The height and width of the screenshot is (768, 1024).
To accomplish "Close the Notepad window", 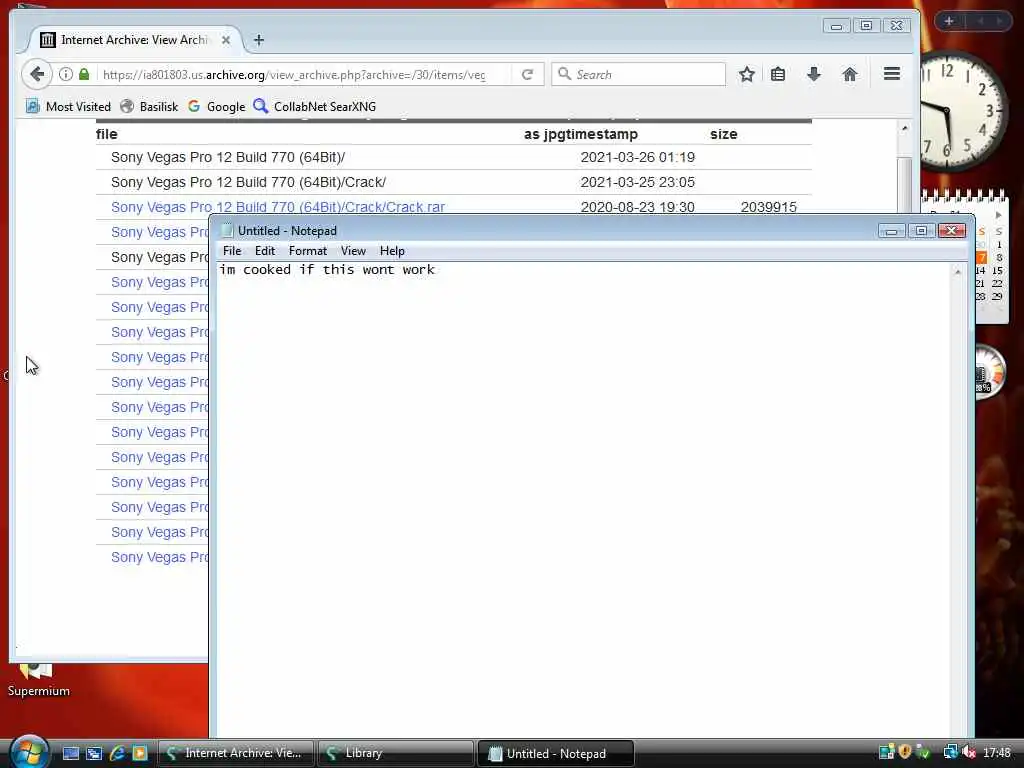I will [952, 231].
